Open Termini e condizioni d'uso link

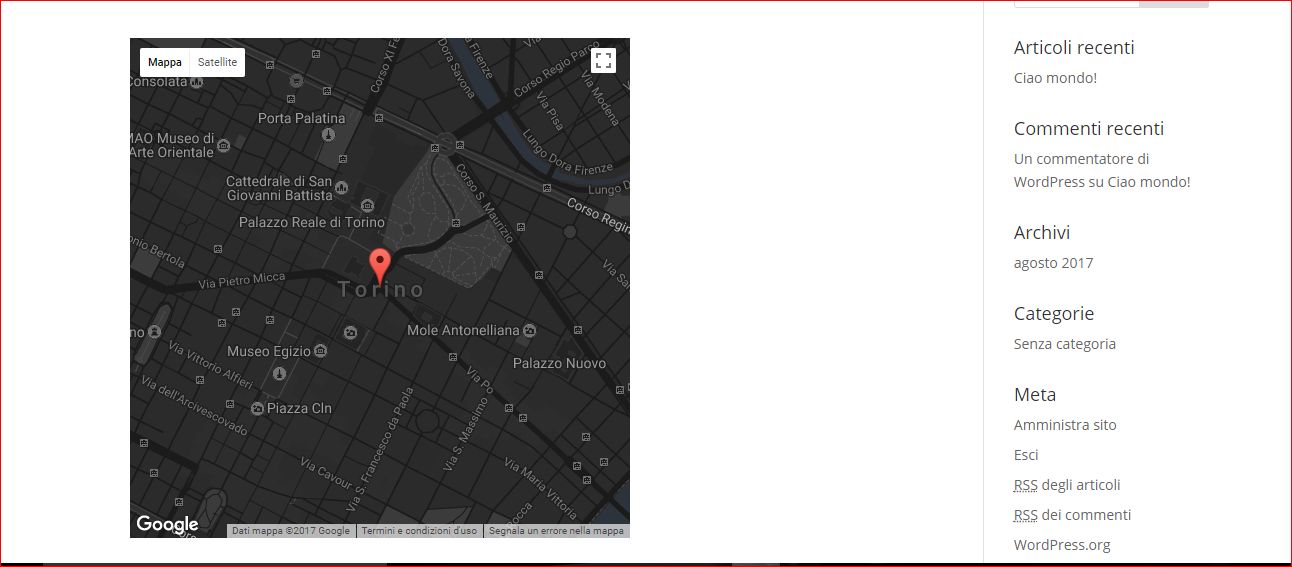pos(419,531)
